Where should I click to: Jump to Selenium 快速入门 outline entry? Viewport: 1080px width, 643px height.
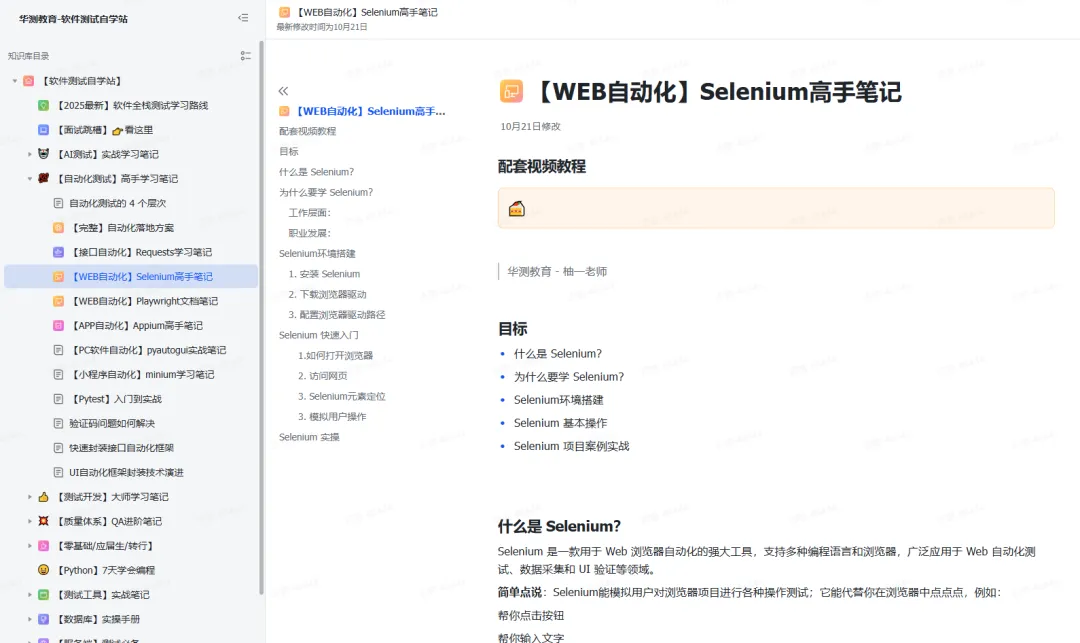pos(318,335)
